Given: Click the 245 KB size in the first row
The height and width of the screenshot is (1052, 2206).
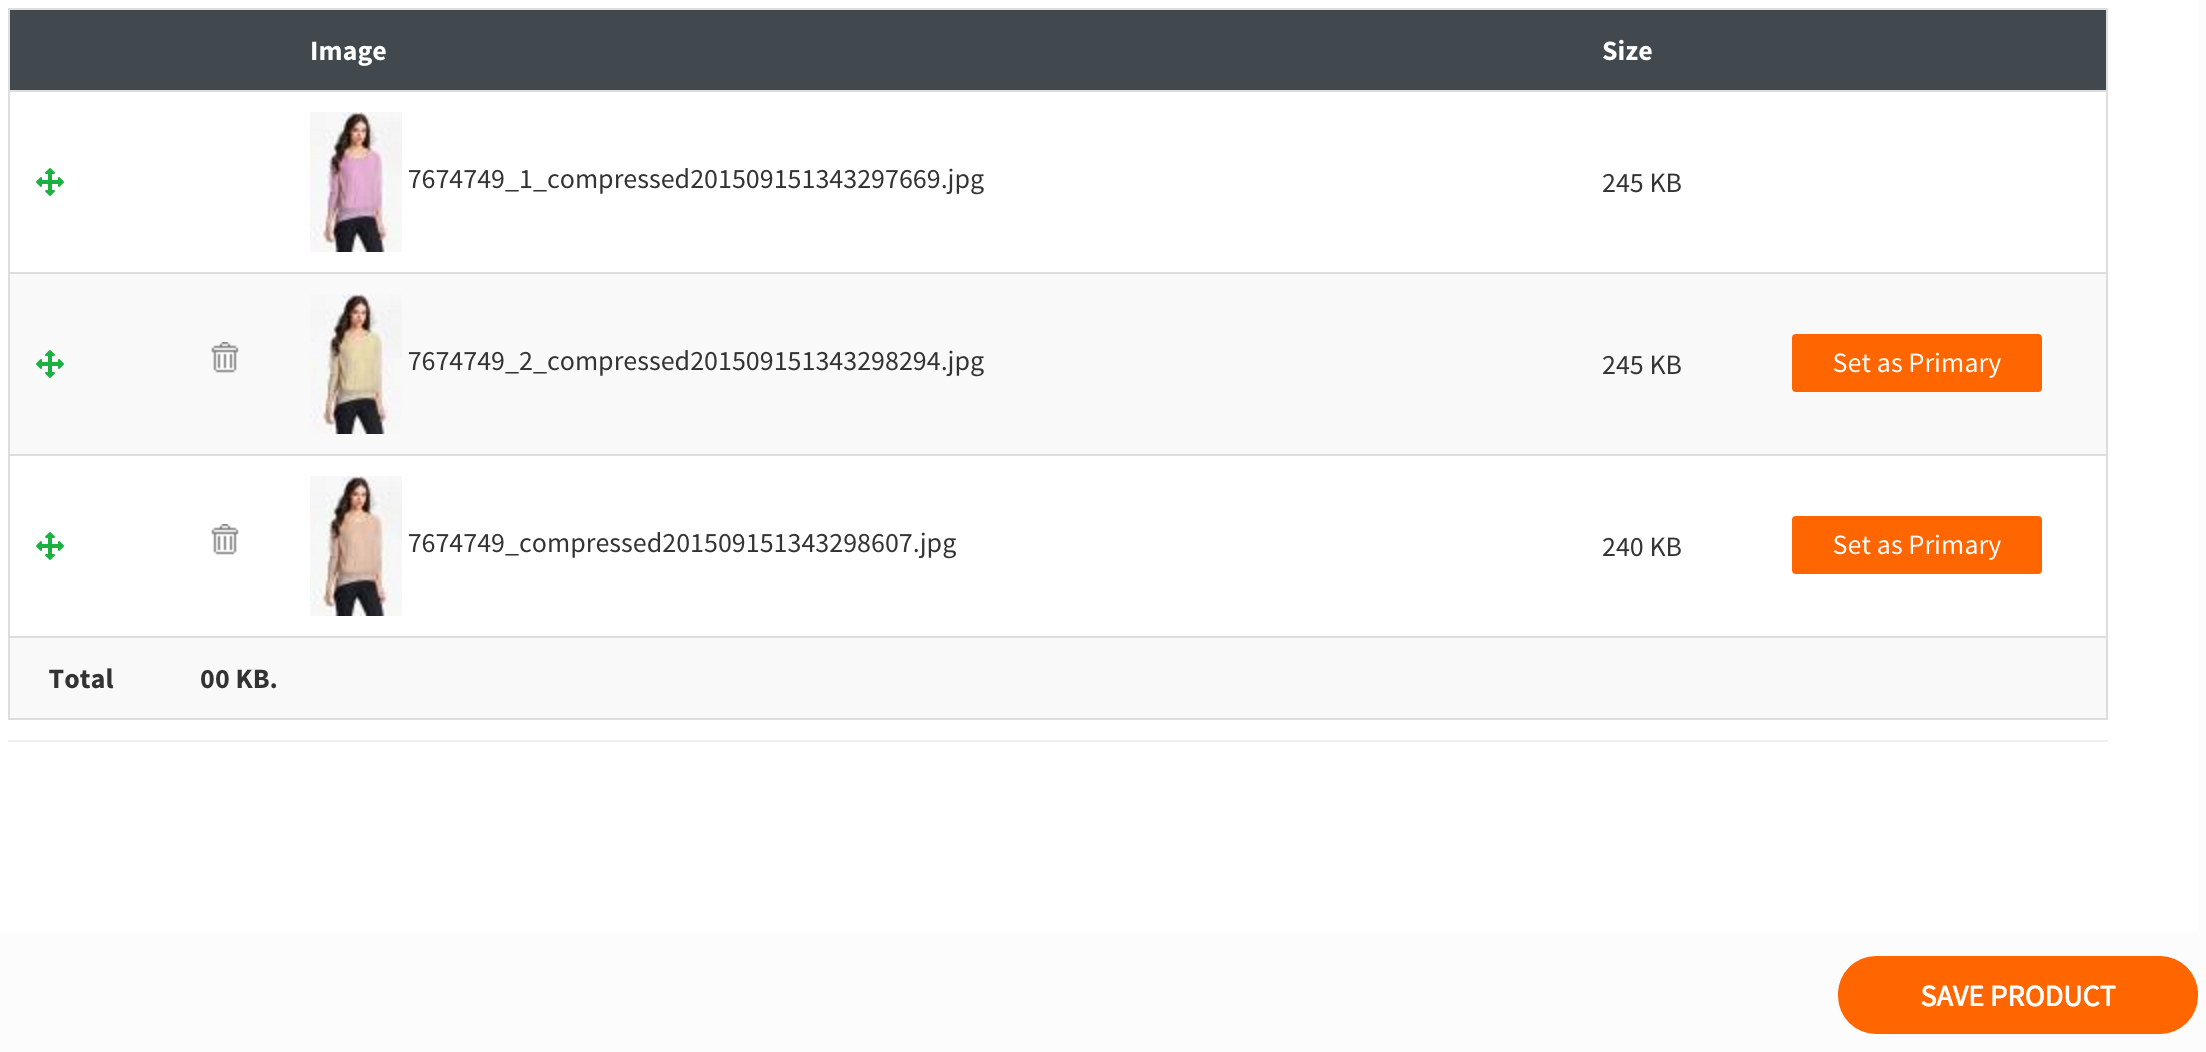Looking at the screenshot, I should point(1641,183).
